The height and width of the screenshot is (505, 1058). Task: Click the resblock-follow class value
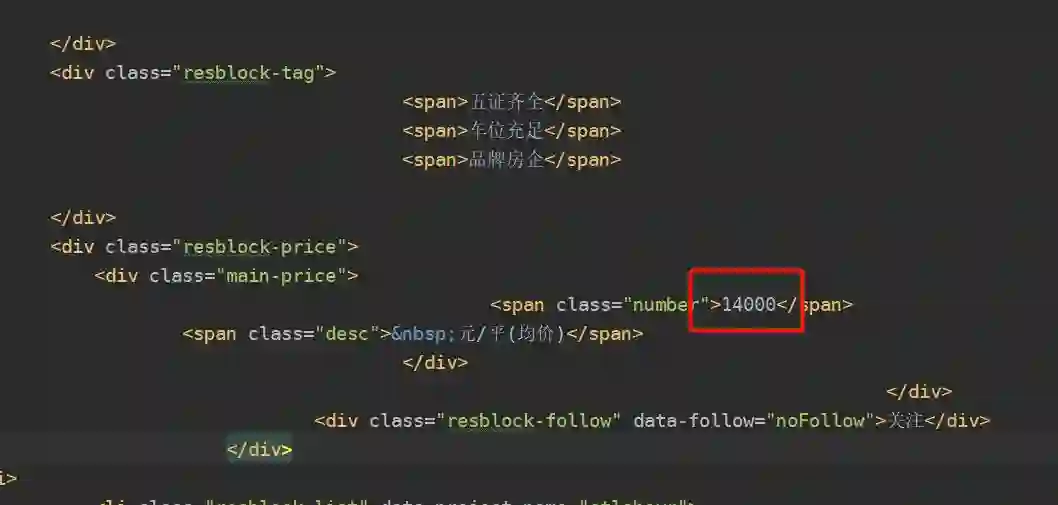(x=528, y=421)
